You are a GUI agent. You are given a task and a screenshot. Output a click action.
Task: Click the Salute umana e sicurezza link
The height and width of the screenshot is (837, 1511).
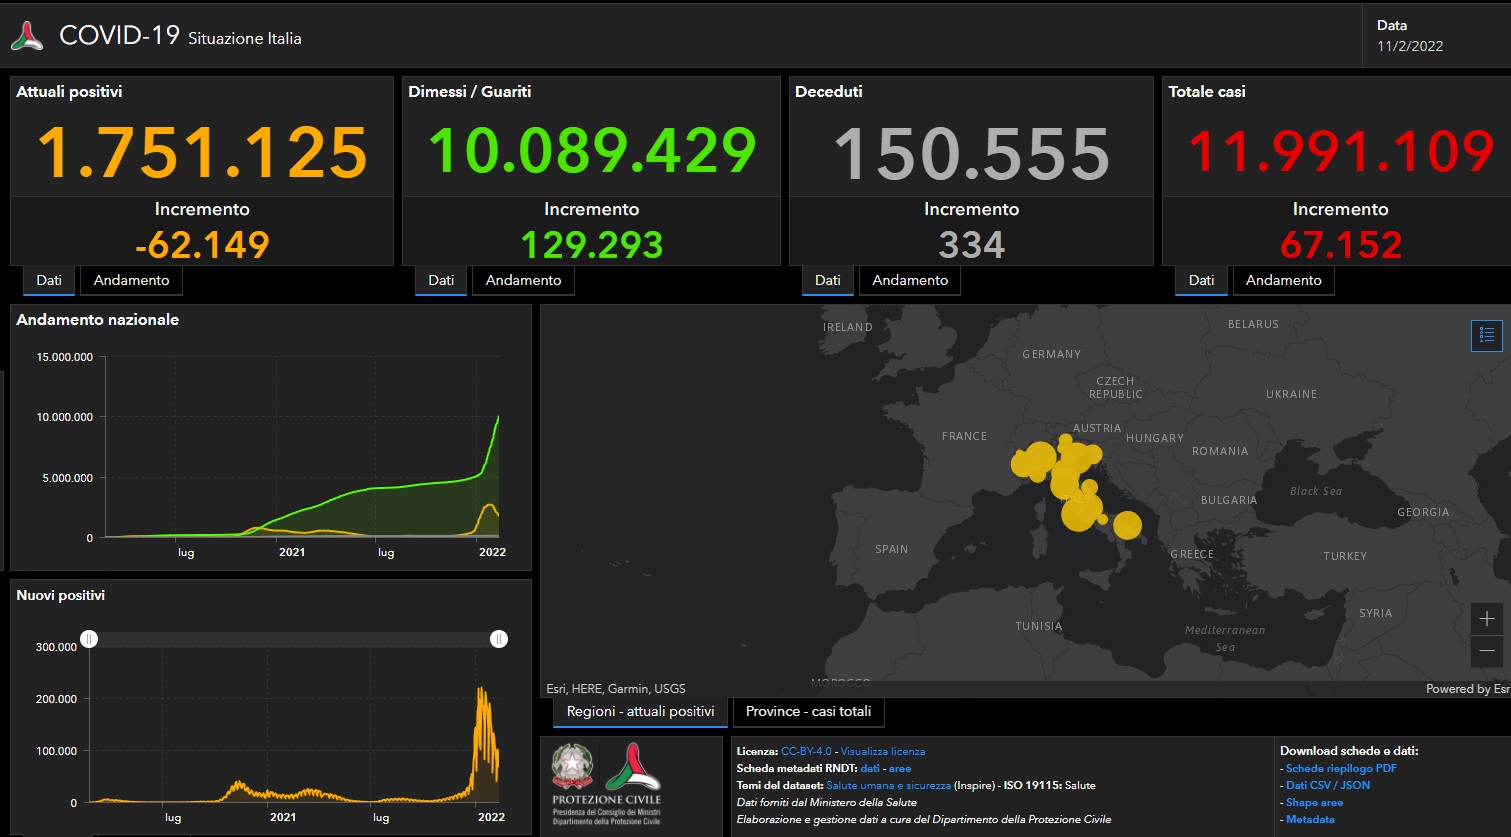pos(888,785)
